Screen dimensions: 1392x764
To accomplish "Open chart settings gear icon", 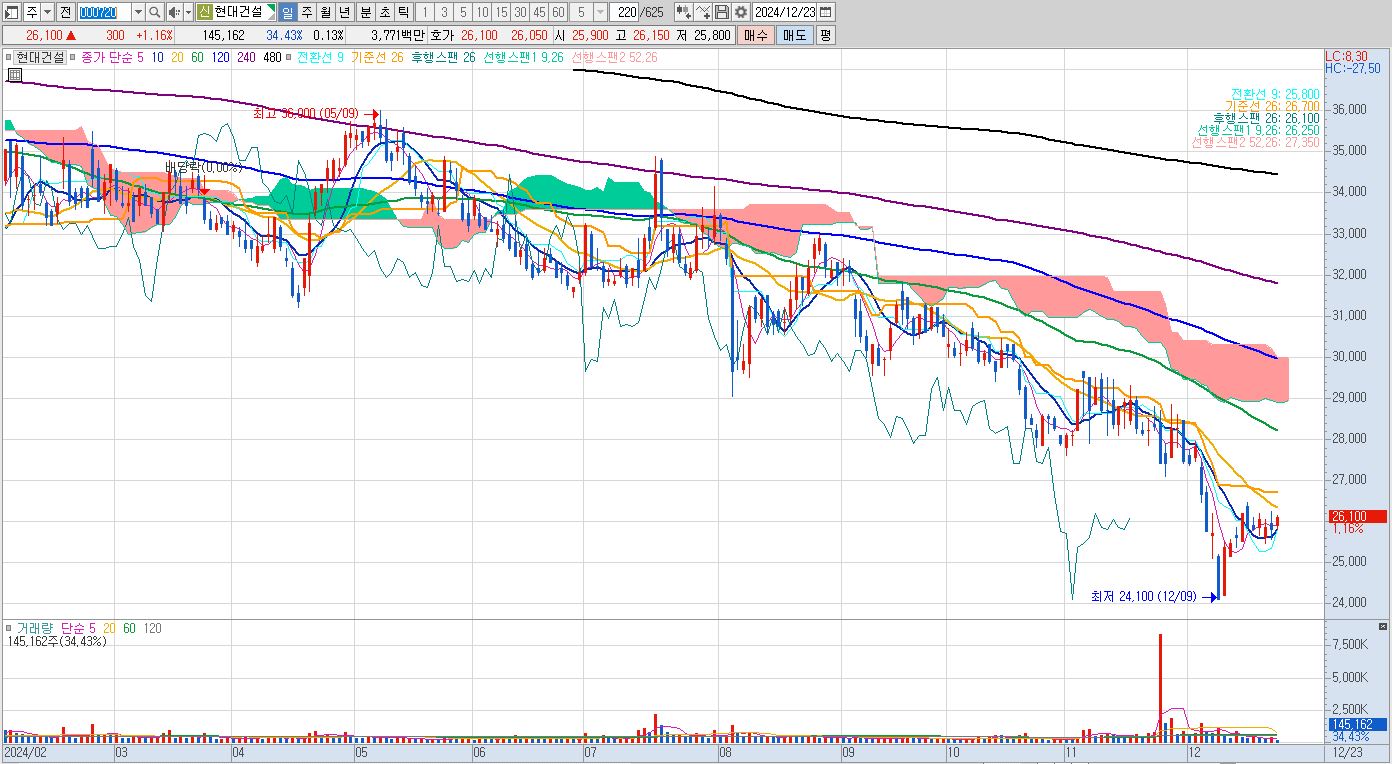I will 741,12.
